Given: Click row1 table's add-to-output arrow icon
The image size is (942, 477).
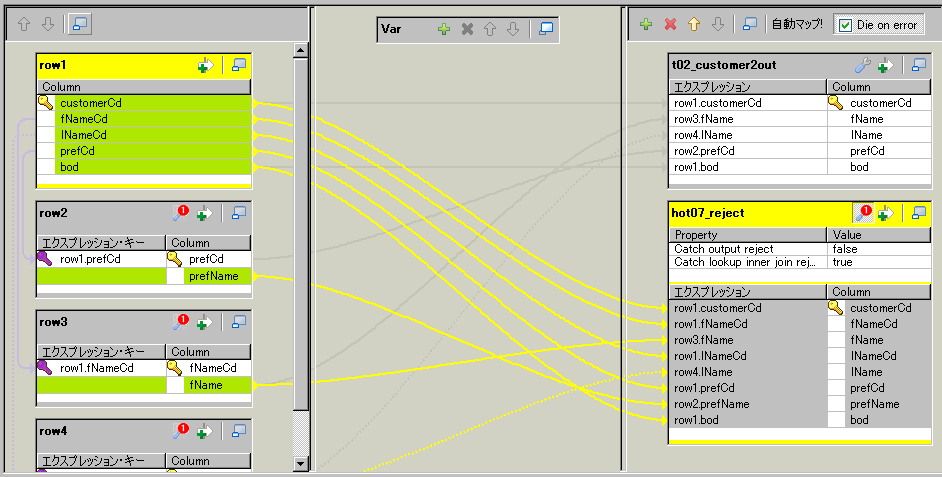Looking at the screenshot, I should 205,65.
